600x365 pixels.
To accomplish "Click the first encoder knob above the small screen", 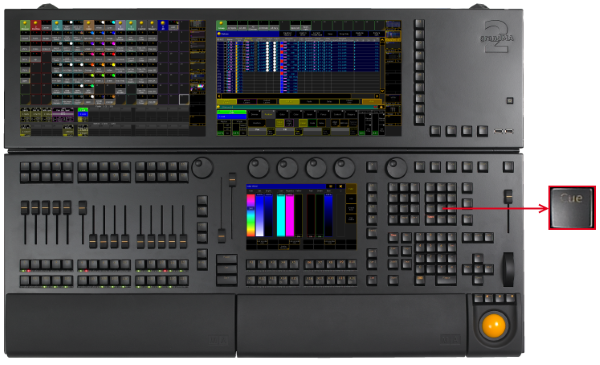I will tap(259, 168).
